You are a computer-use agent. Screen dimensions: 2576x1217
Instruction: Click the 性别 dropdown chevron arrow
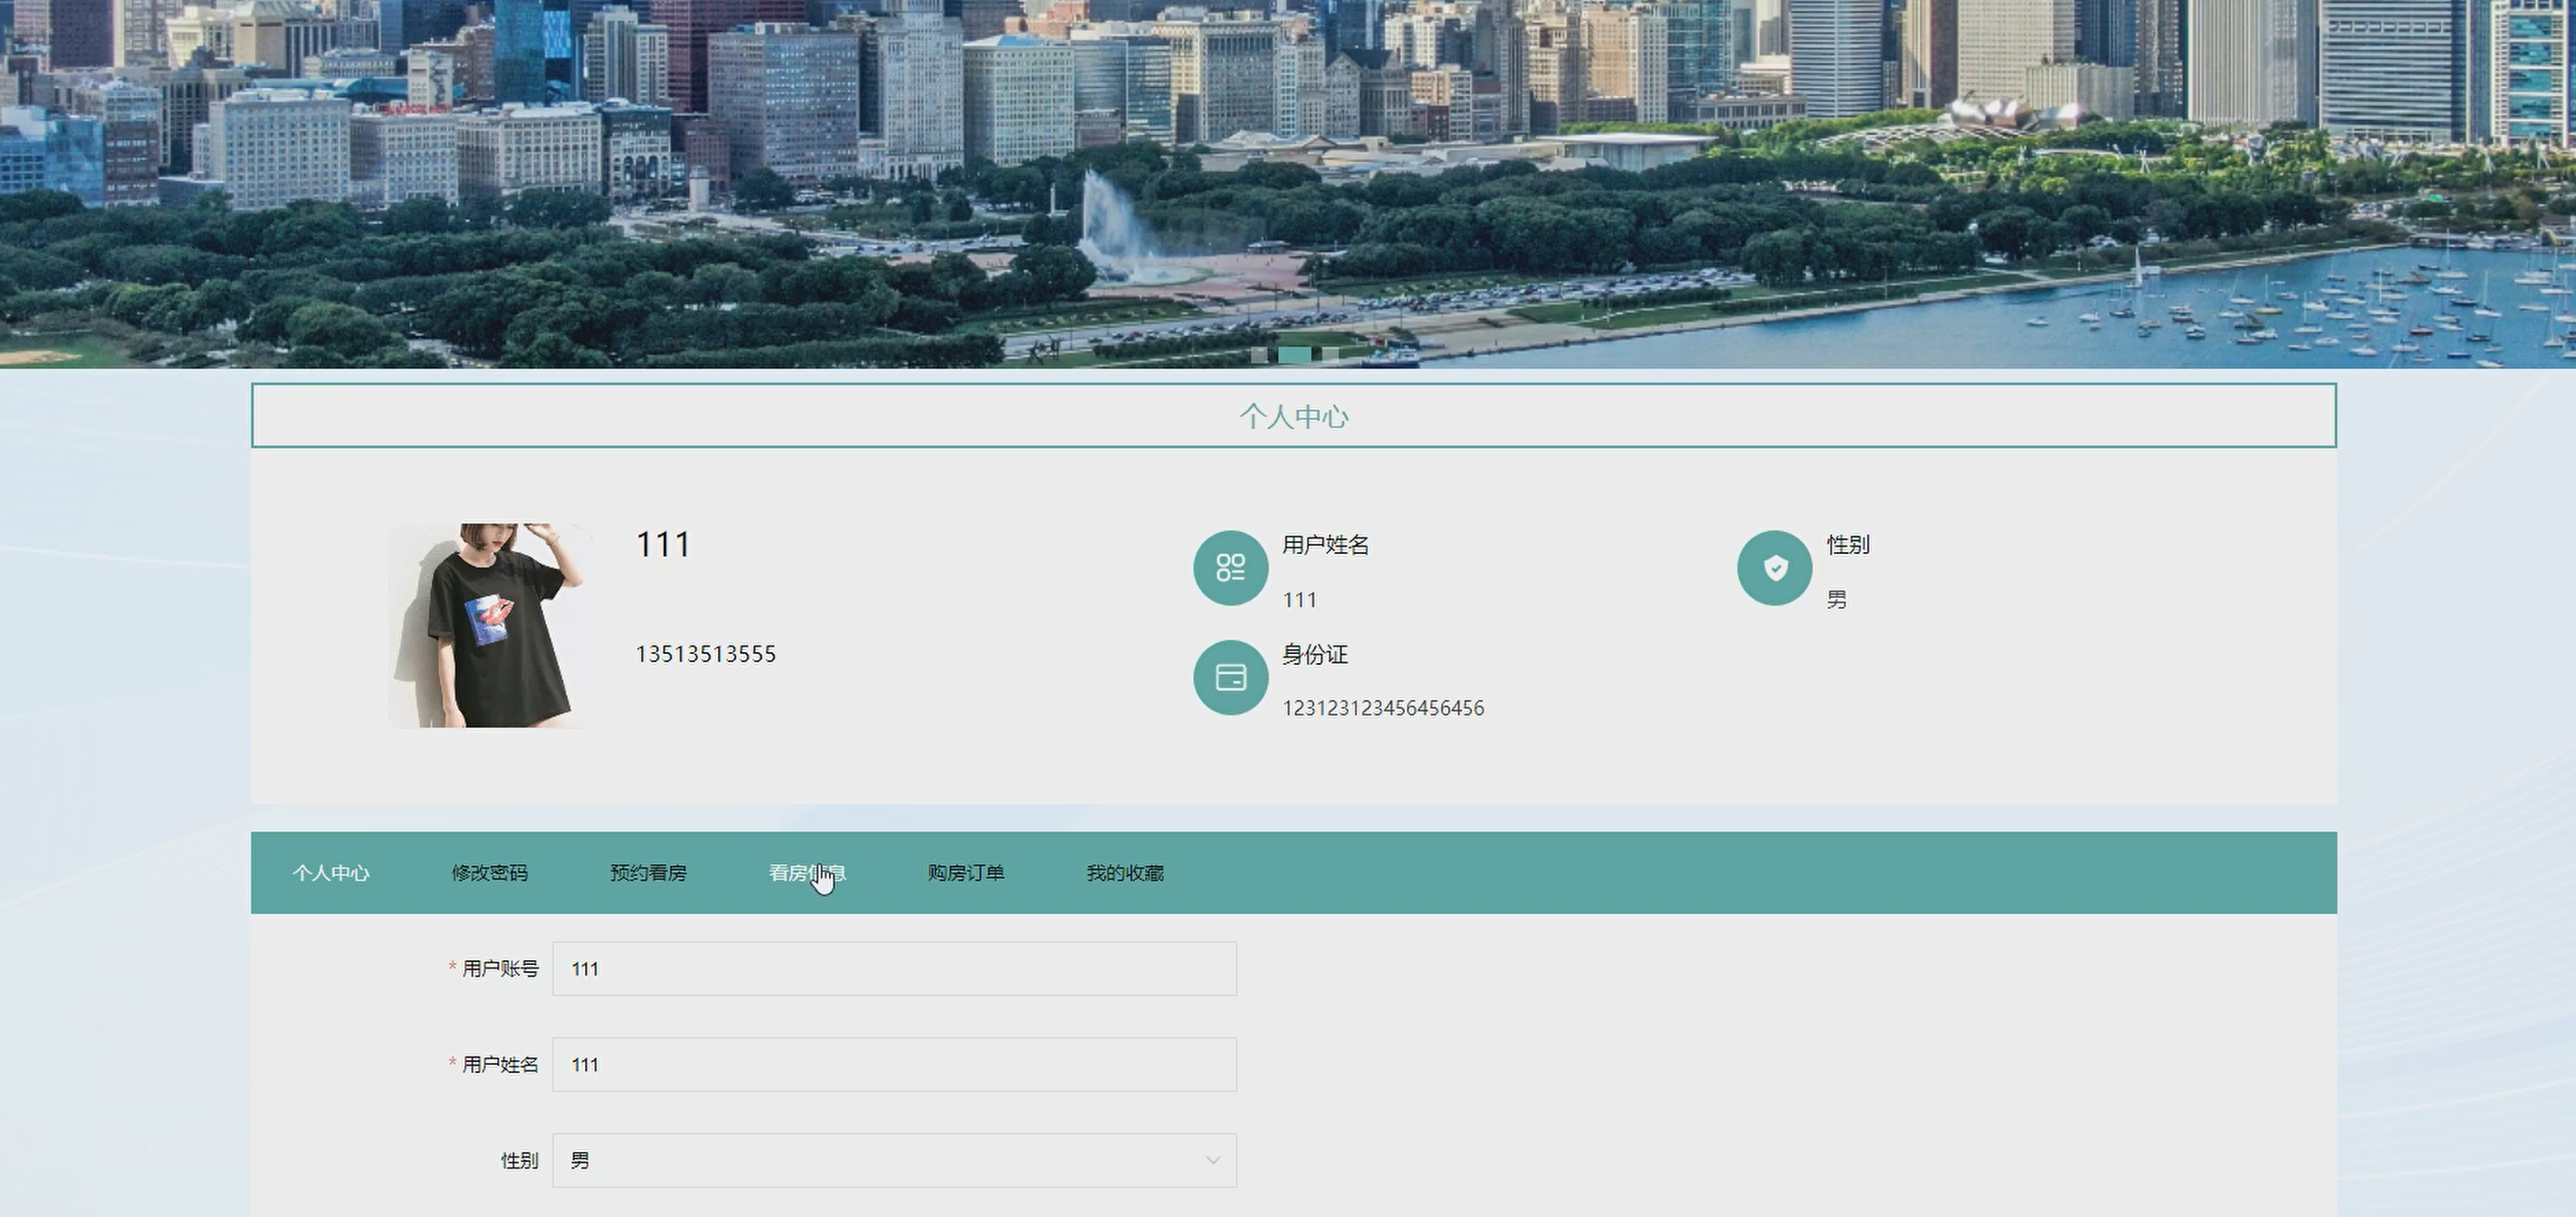pos(1212,1160)
